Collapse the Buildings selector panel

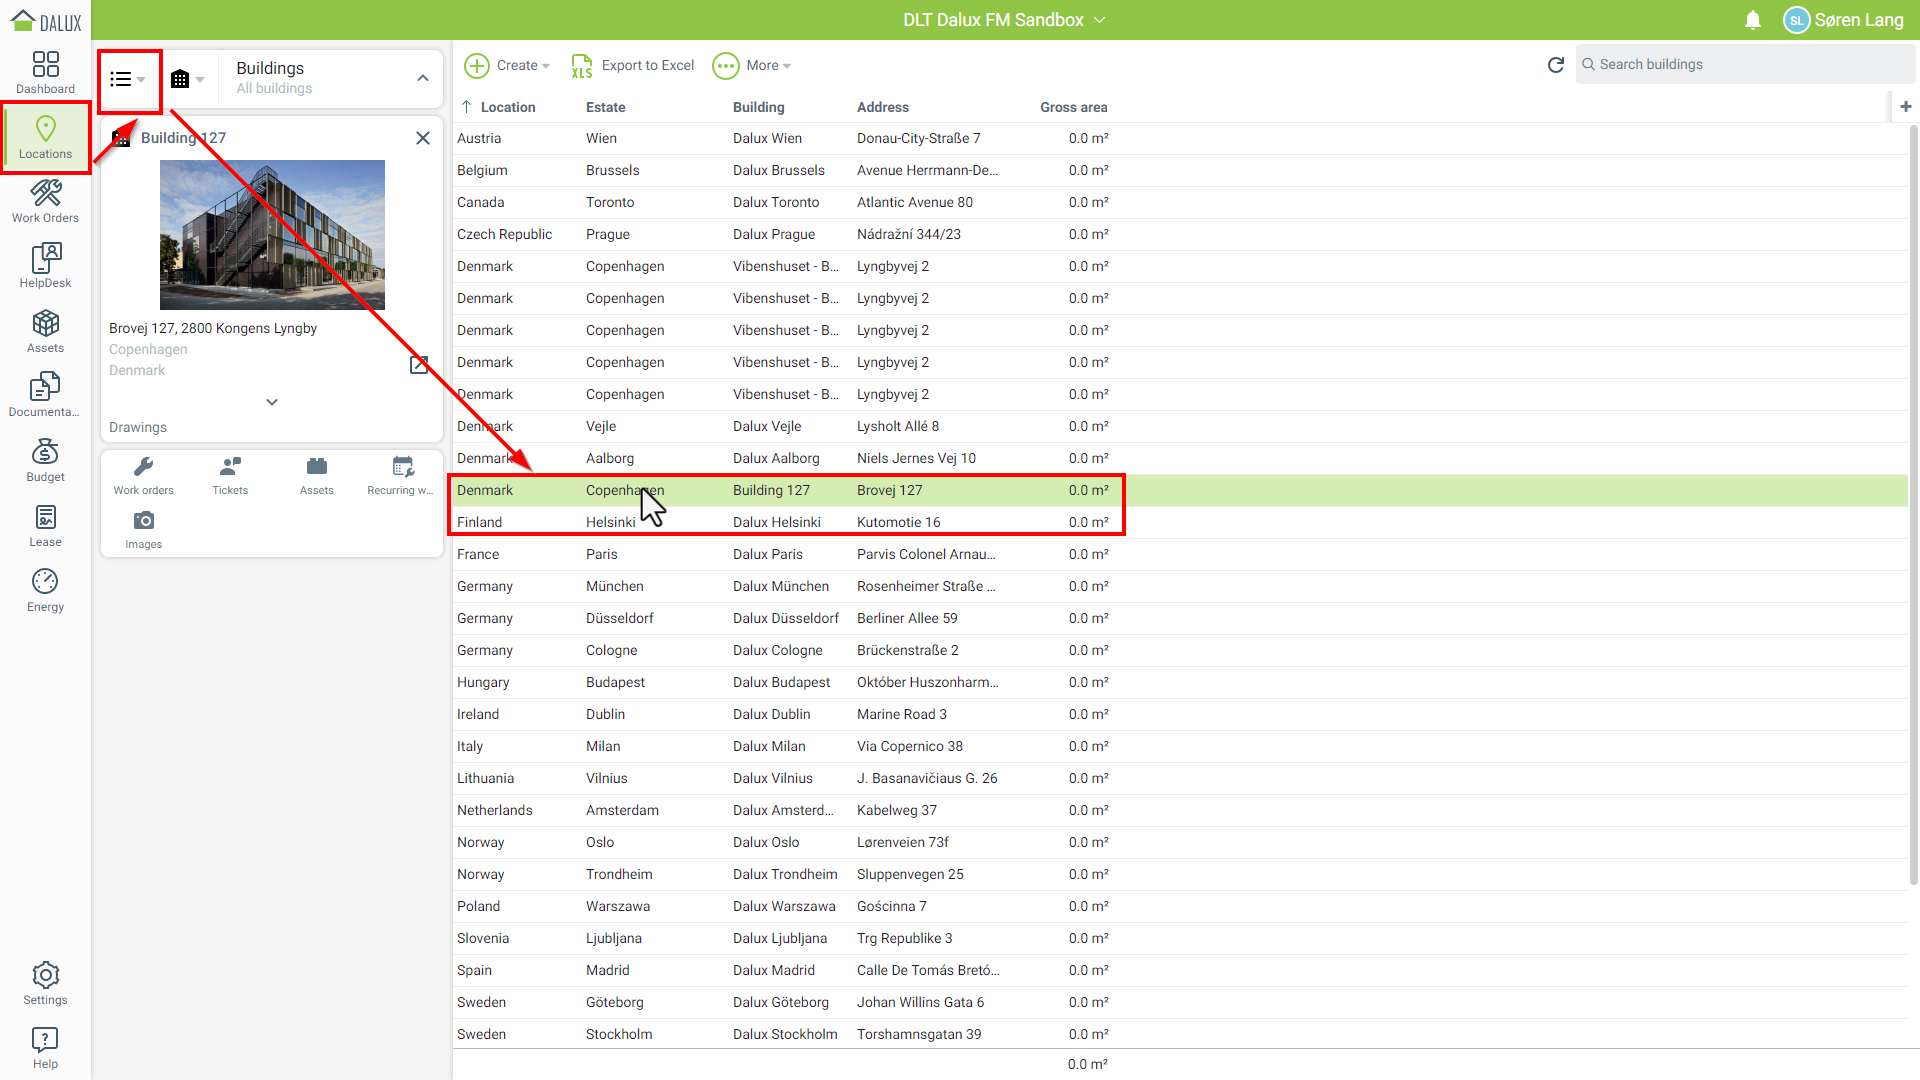click(423, 78)
